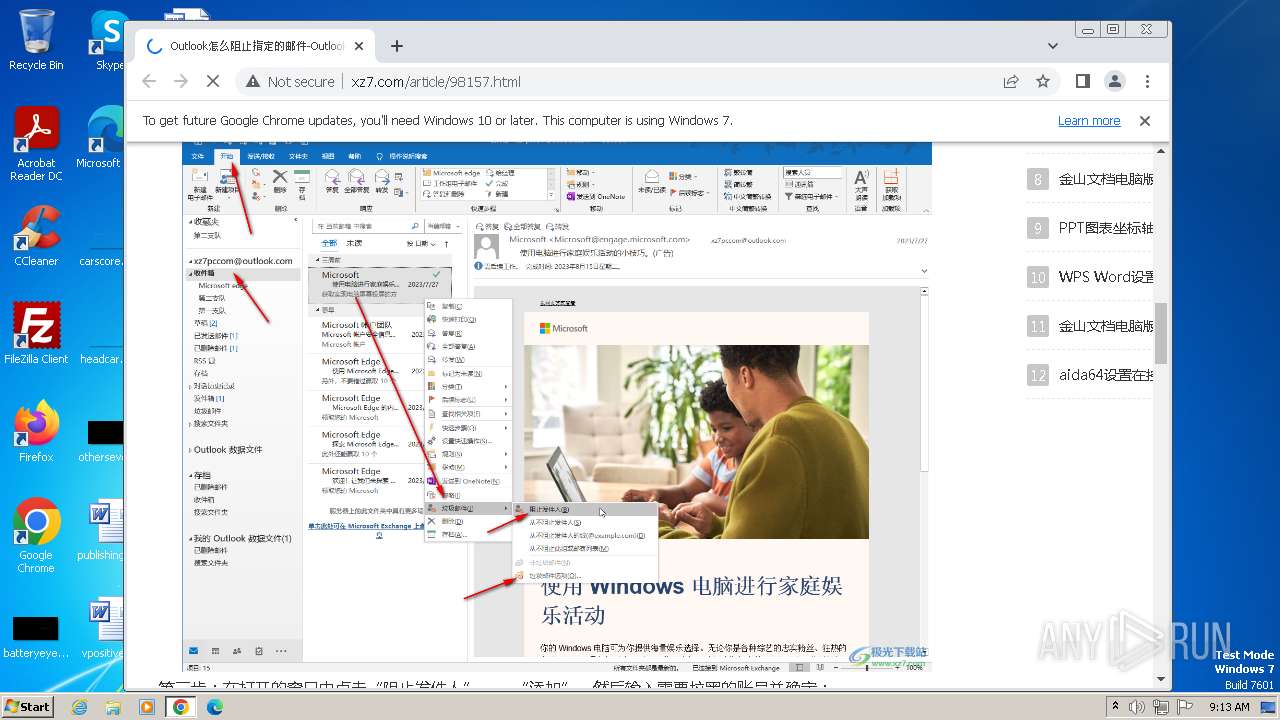Screen dimensions: 1280x720
Task: Stop loading the page in Chrome
Action: click(x=213, y=82)
